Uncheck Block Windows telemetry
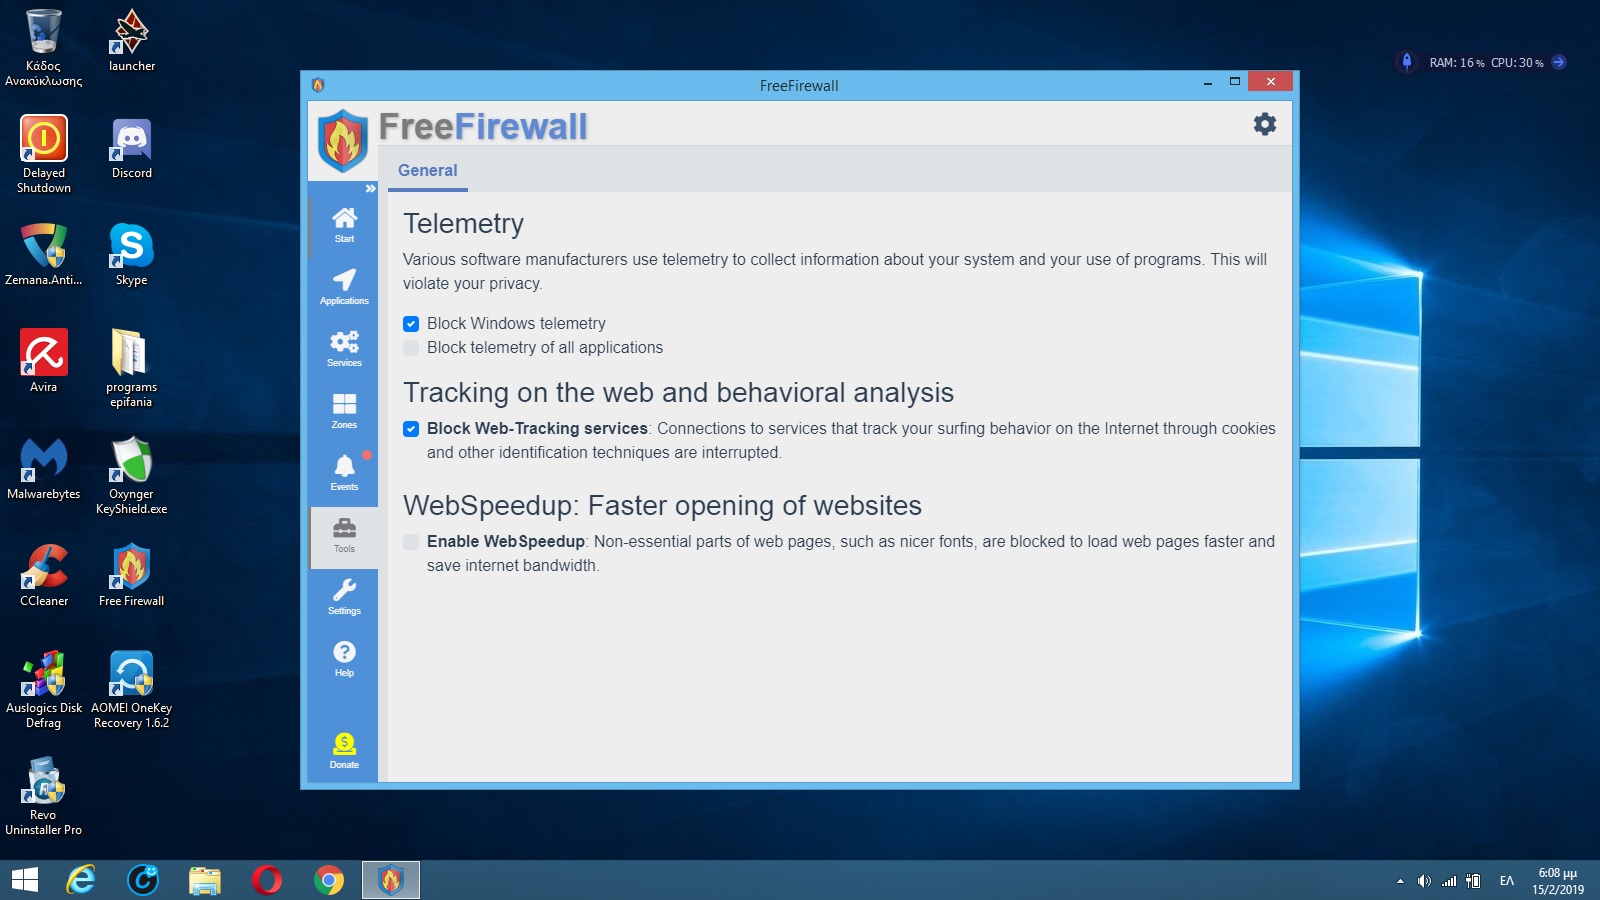The width and height of the screenshot is (1600, 900). point(411,324)
